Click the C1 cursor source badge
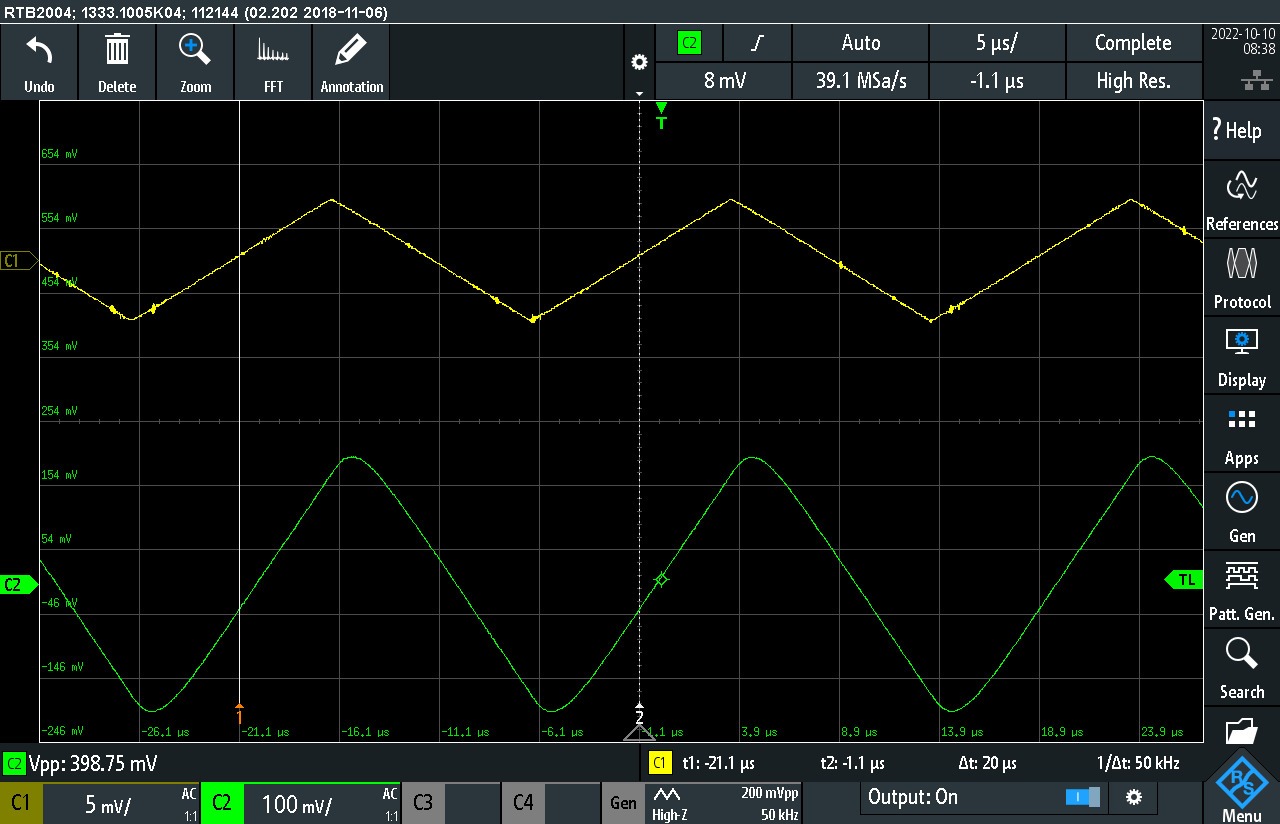 [659, 763]
